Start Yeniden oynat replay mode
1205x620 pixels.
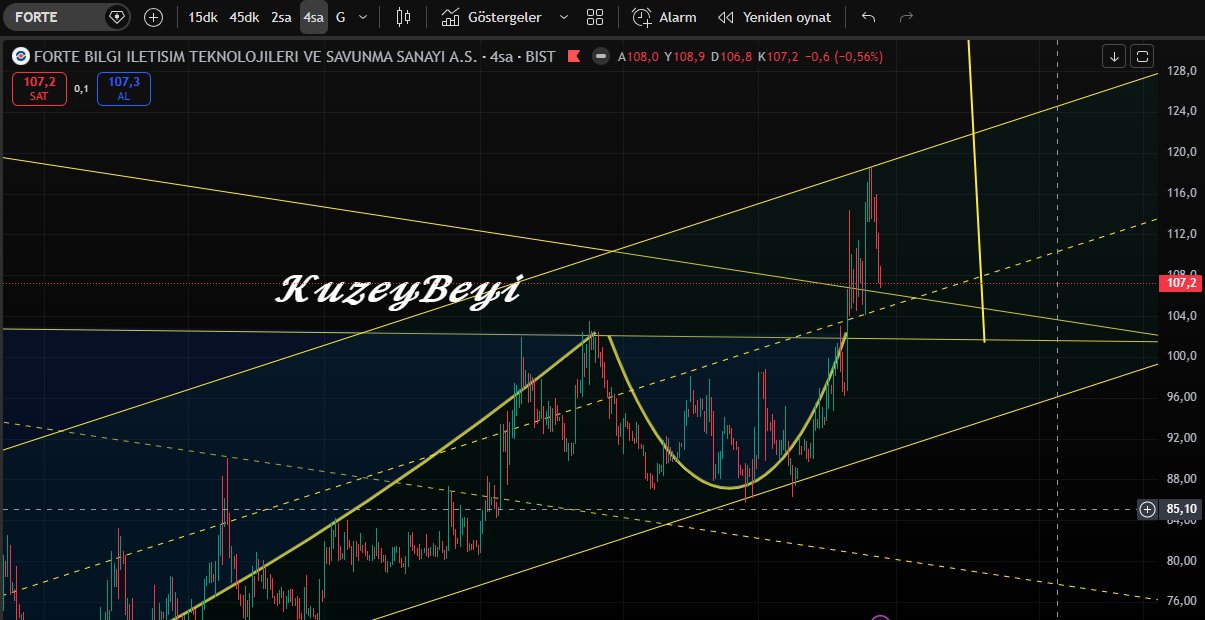(774, 17)
